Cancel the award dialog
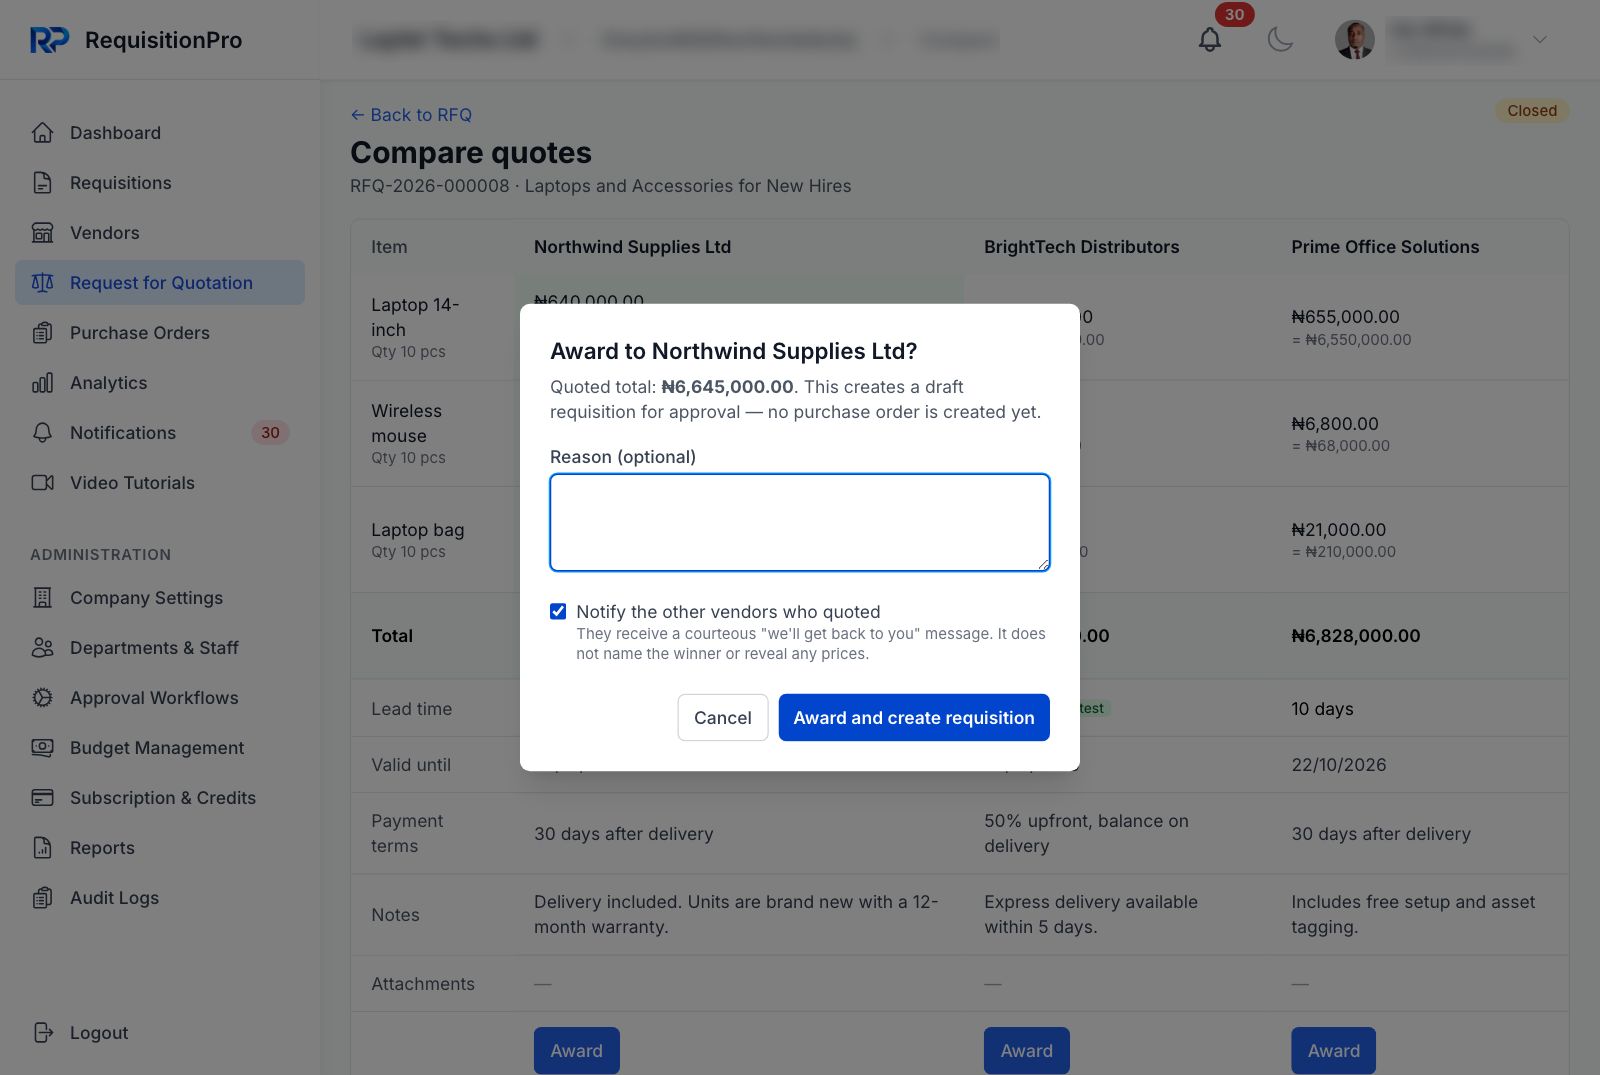This screenshot has height=1075, width=1600. click(x=723, y=718)
